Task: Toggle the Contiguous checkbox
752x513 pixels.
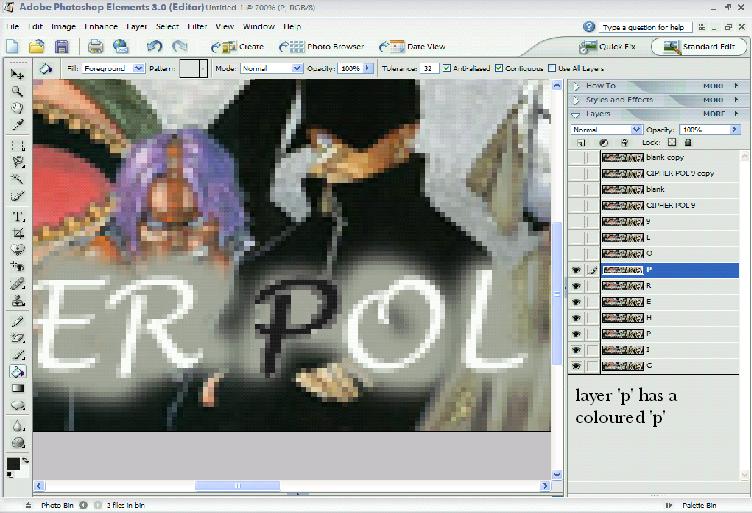Action: [x=499, y=68]
